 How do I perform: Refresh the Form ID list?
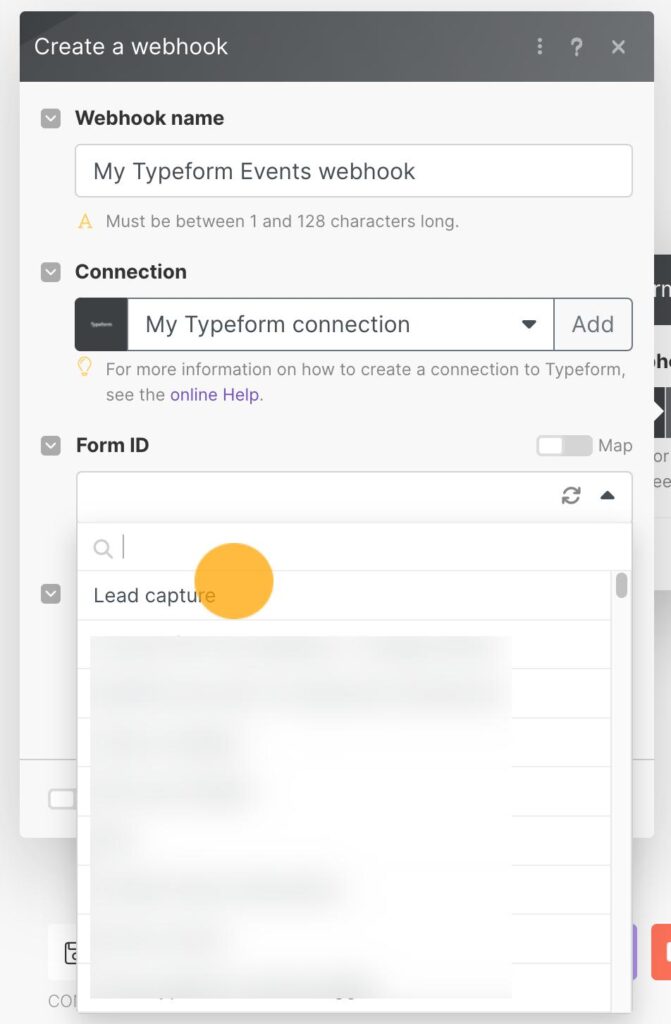pyautogui.click(x=571, y=494)
